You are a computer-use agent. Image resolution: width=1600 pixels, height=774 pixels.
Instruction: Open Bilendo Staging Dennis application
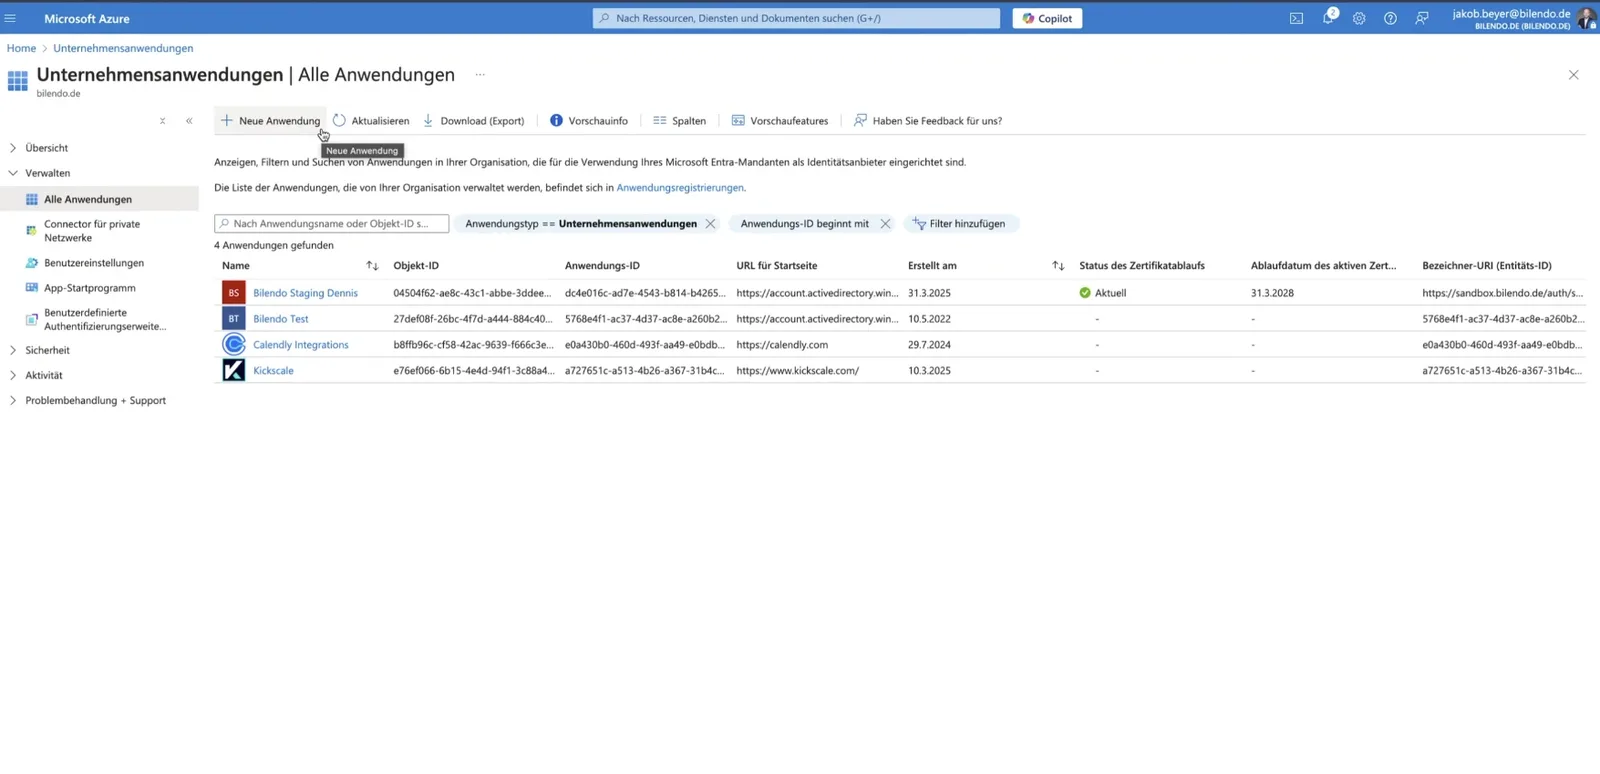(305, 293)
